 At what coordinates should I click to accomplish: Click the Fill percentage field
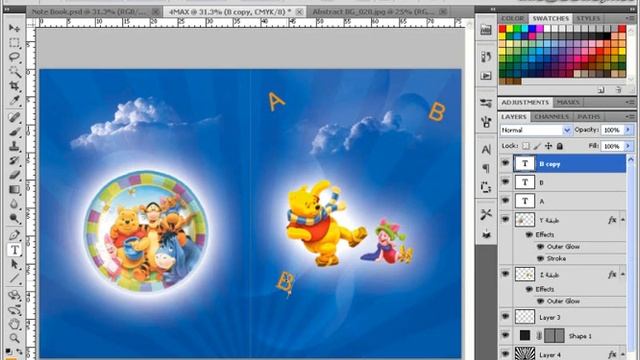click(x=611, y=146)
